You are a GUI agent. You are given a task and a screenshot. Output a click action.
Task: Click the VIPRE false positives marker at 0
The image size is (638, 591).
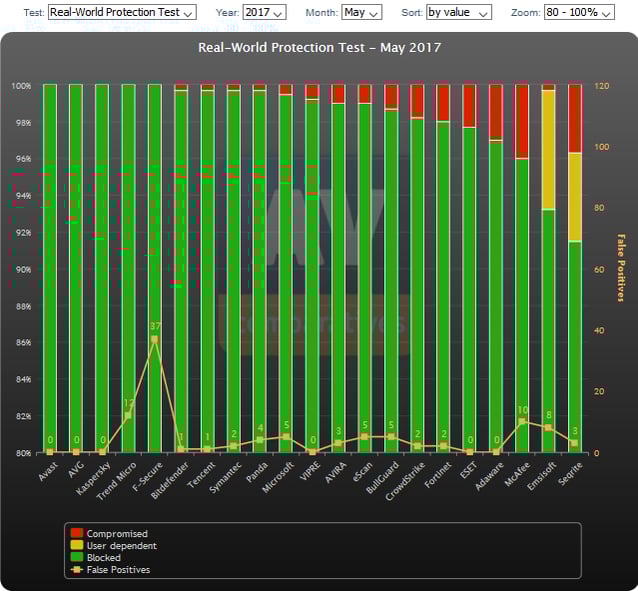pyautogui.click(x=312, y=452)
